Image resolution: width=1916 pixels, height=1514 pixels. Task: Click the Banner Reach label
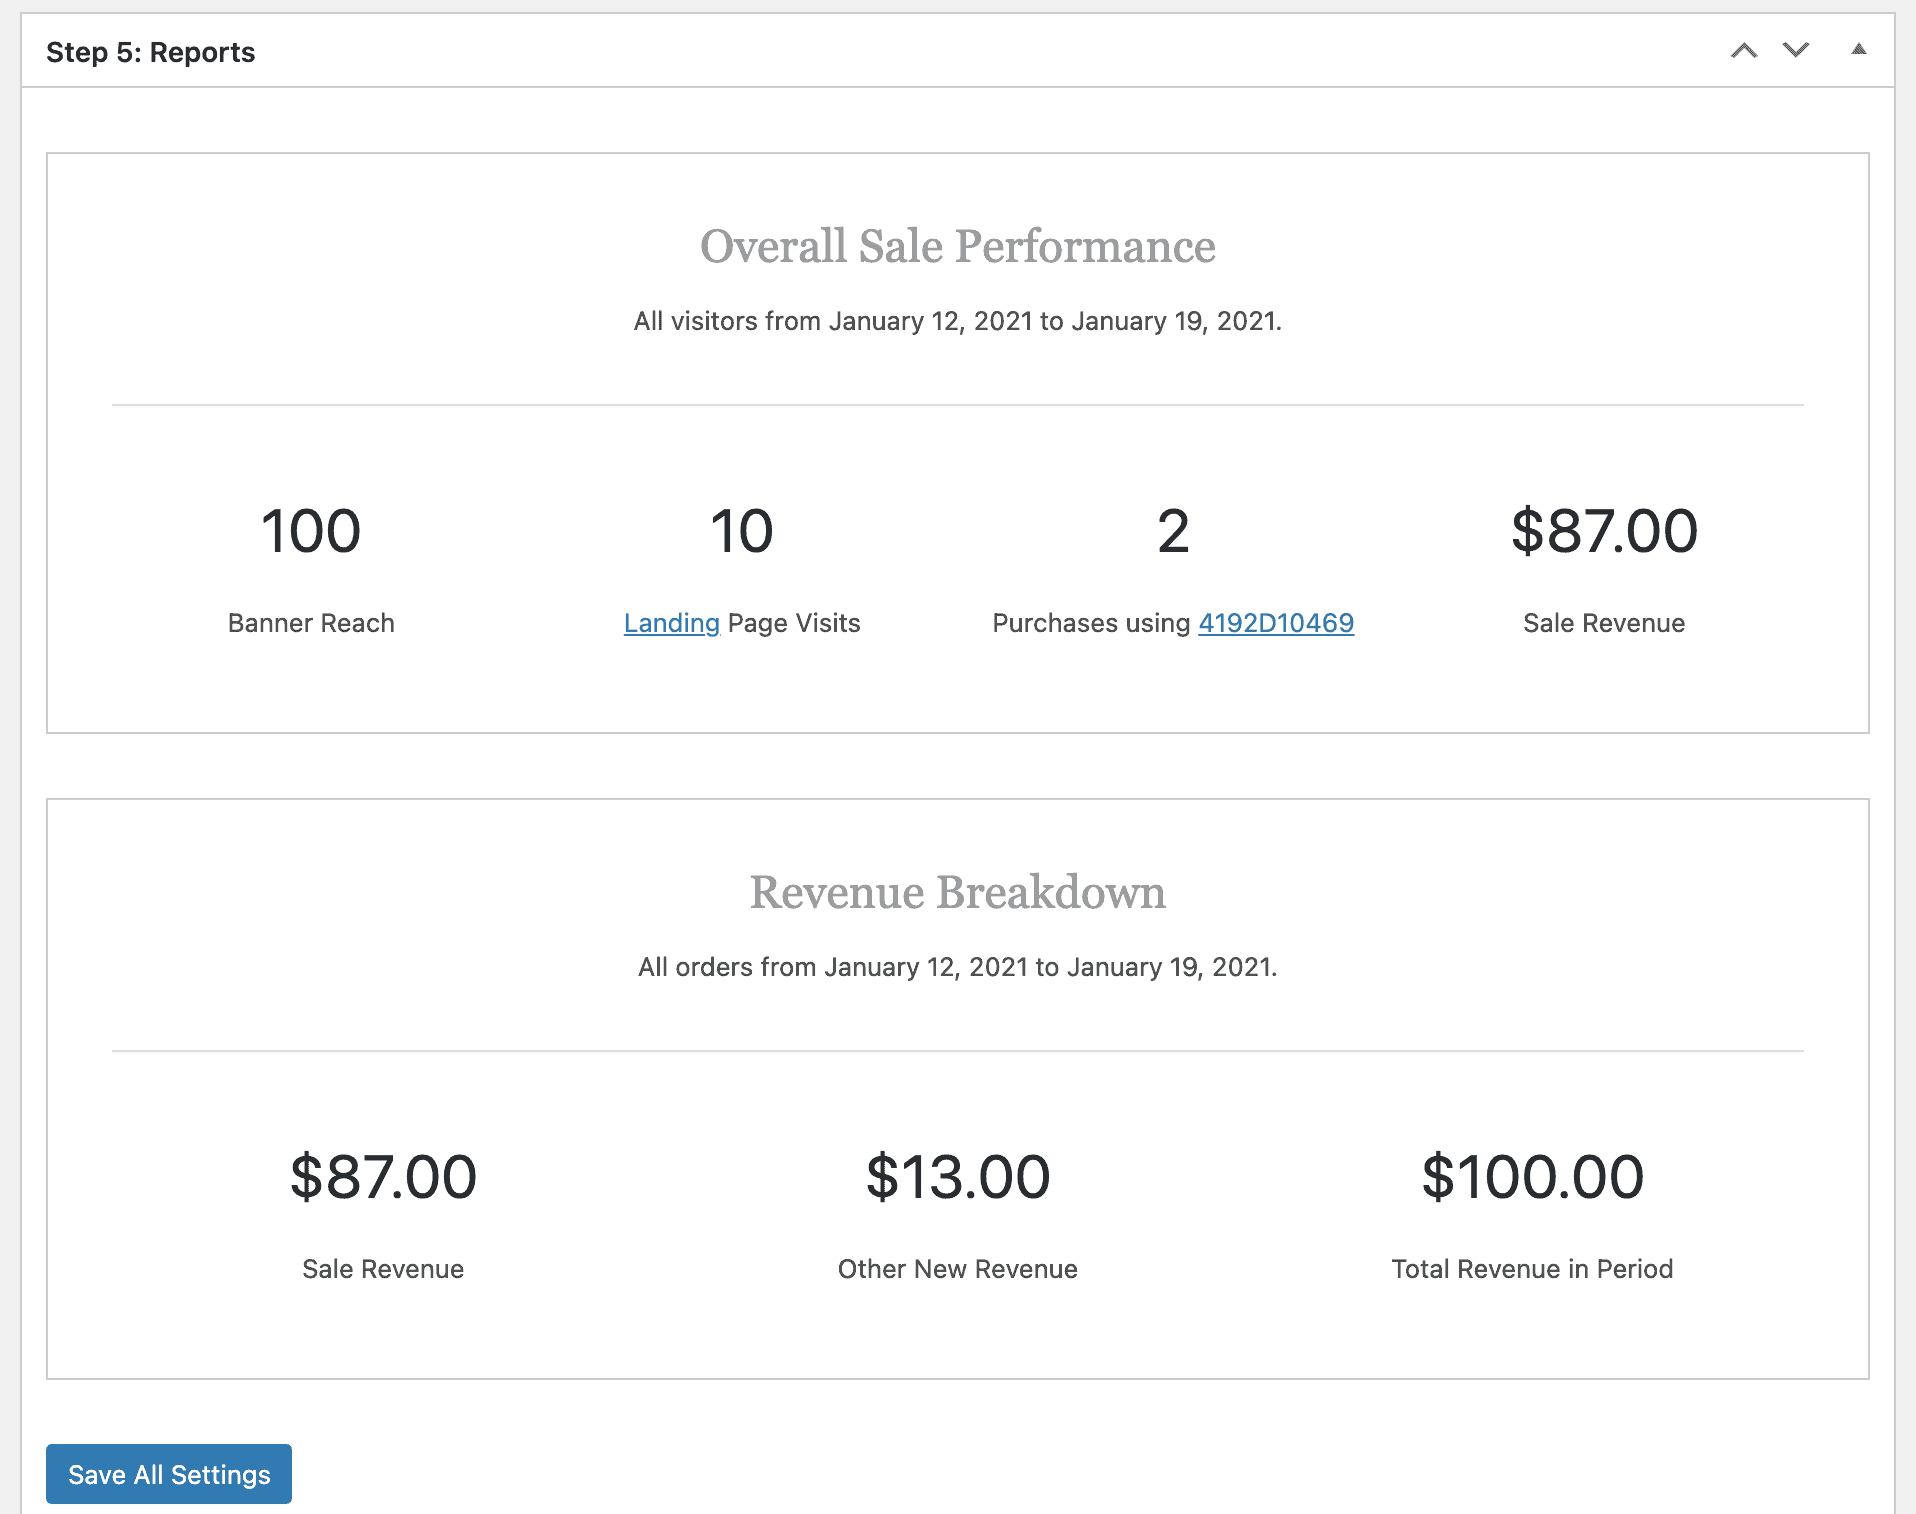[311, 623]
